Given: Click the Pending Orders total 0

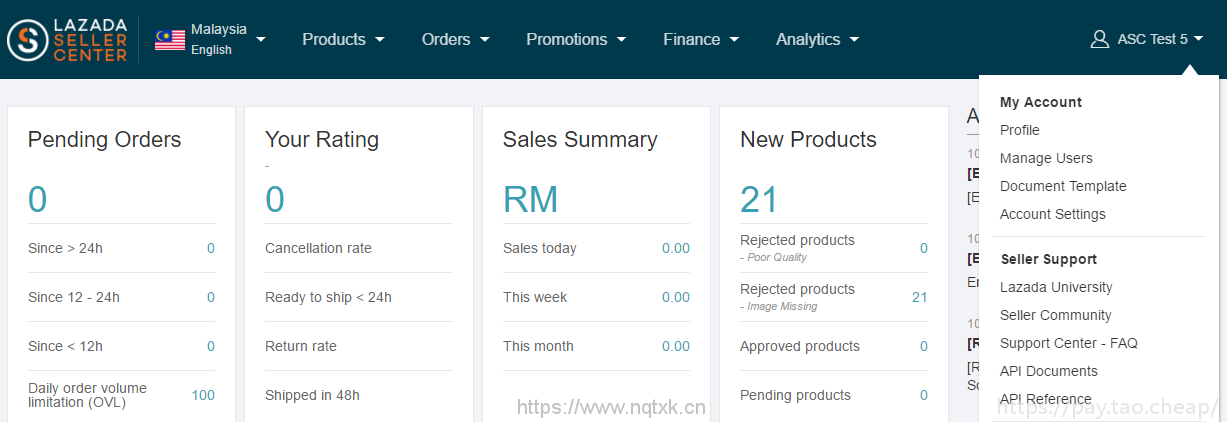Looking at the screenshot, I should pyautogui.click(x=37, y=200).
